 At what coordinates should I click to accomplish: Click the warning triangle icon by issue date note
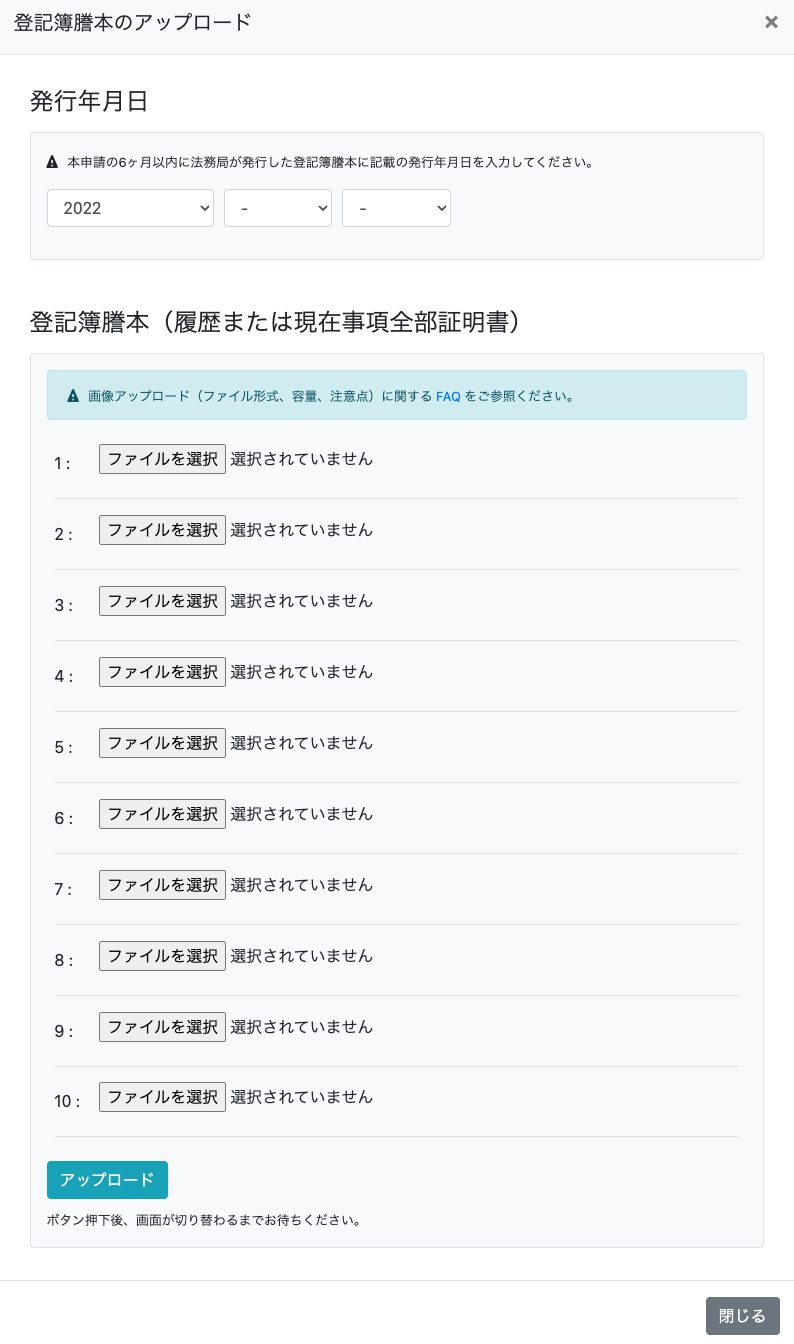coord(53,162)
